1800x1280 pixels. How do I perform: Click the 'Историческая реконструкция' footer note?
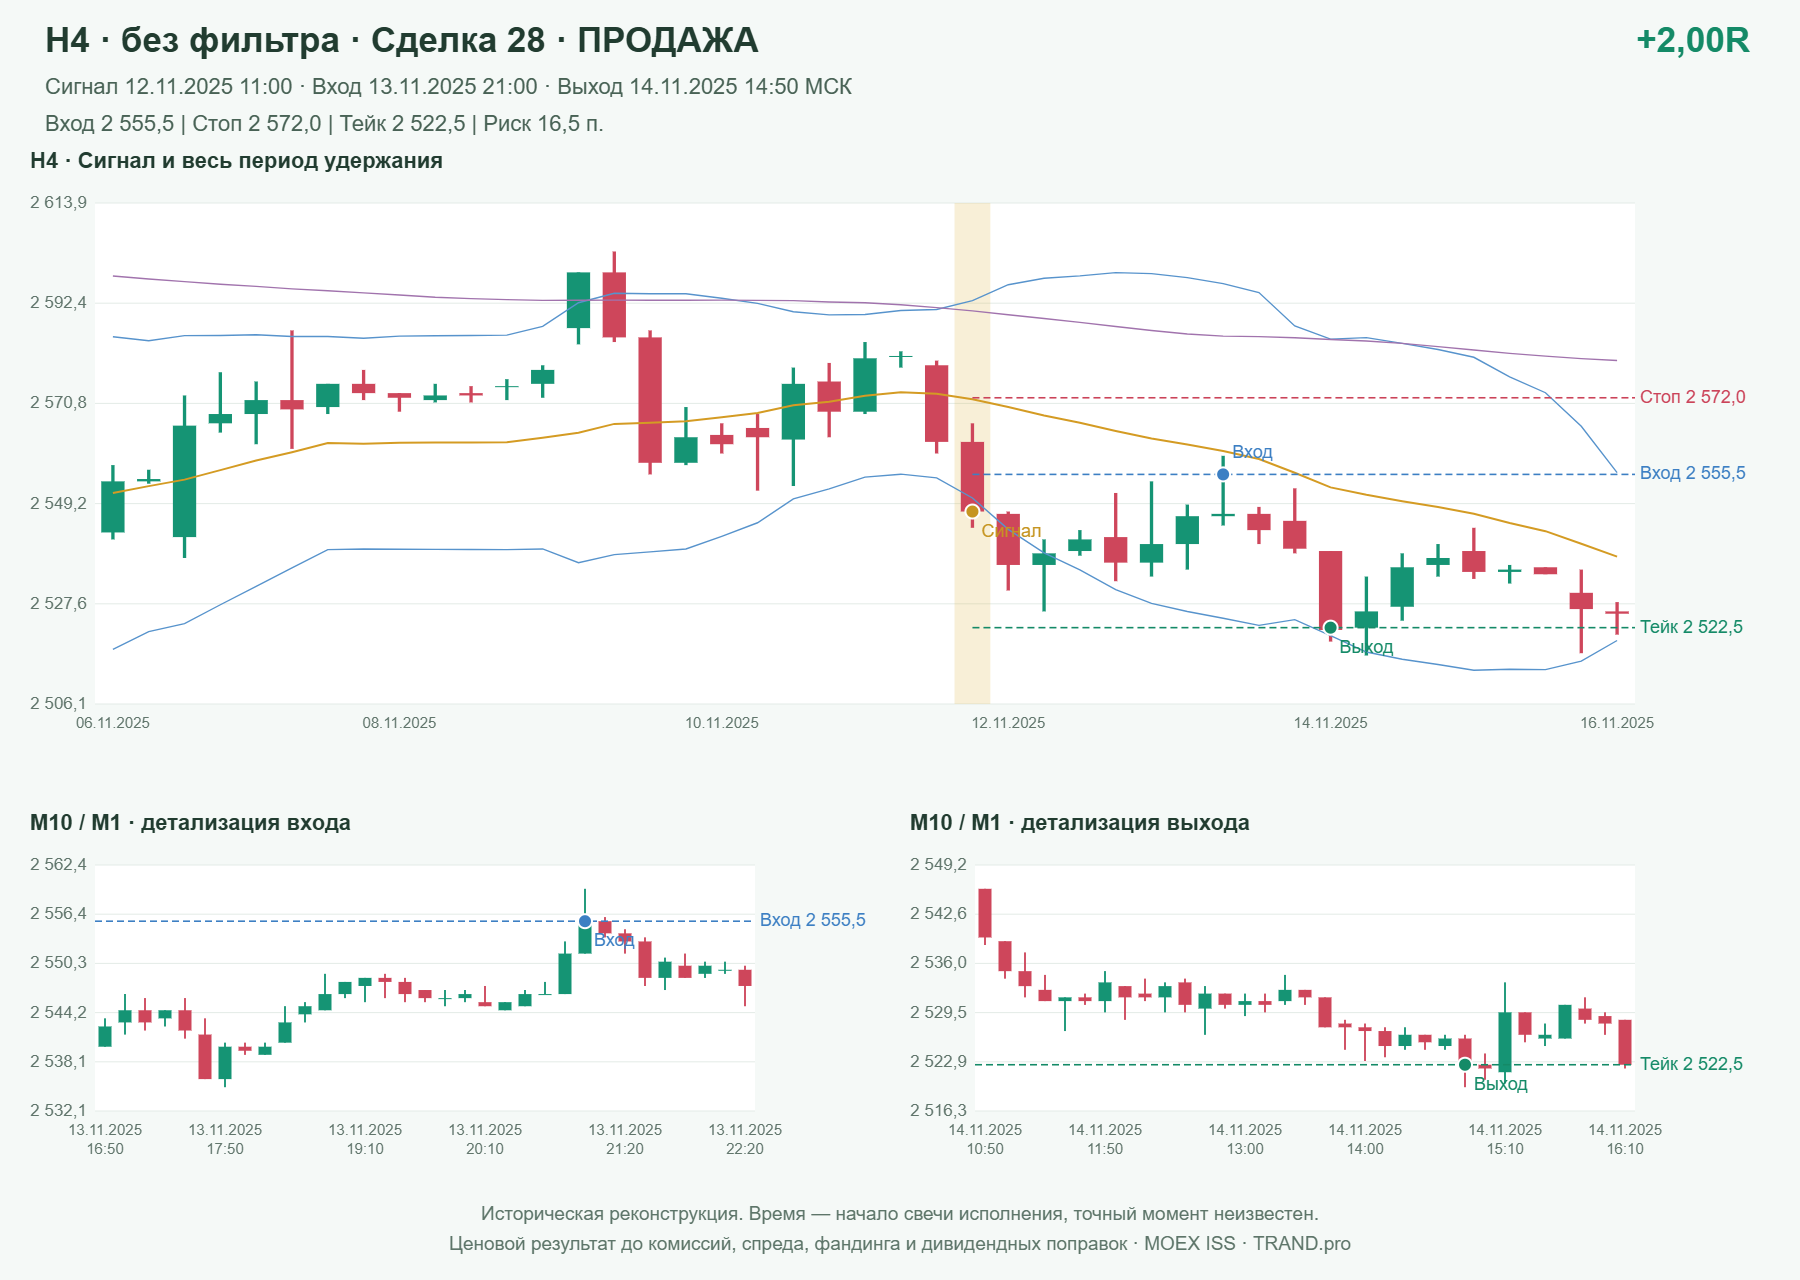pos(899,1214)
